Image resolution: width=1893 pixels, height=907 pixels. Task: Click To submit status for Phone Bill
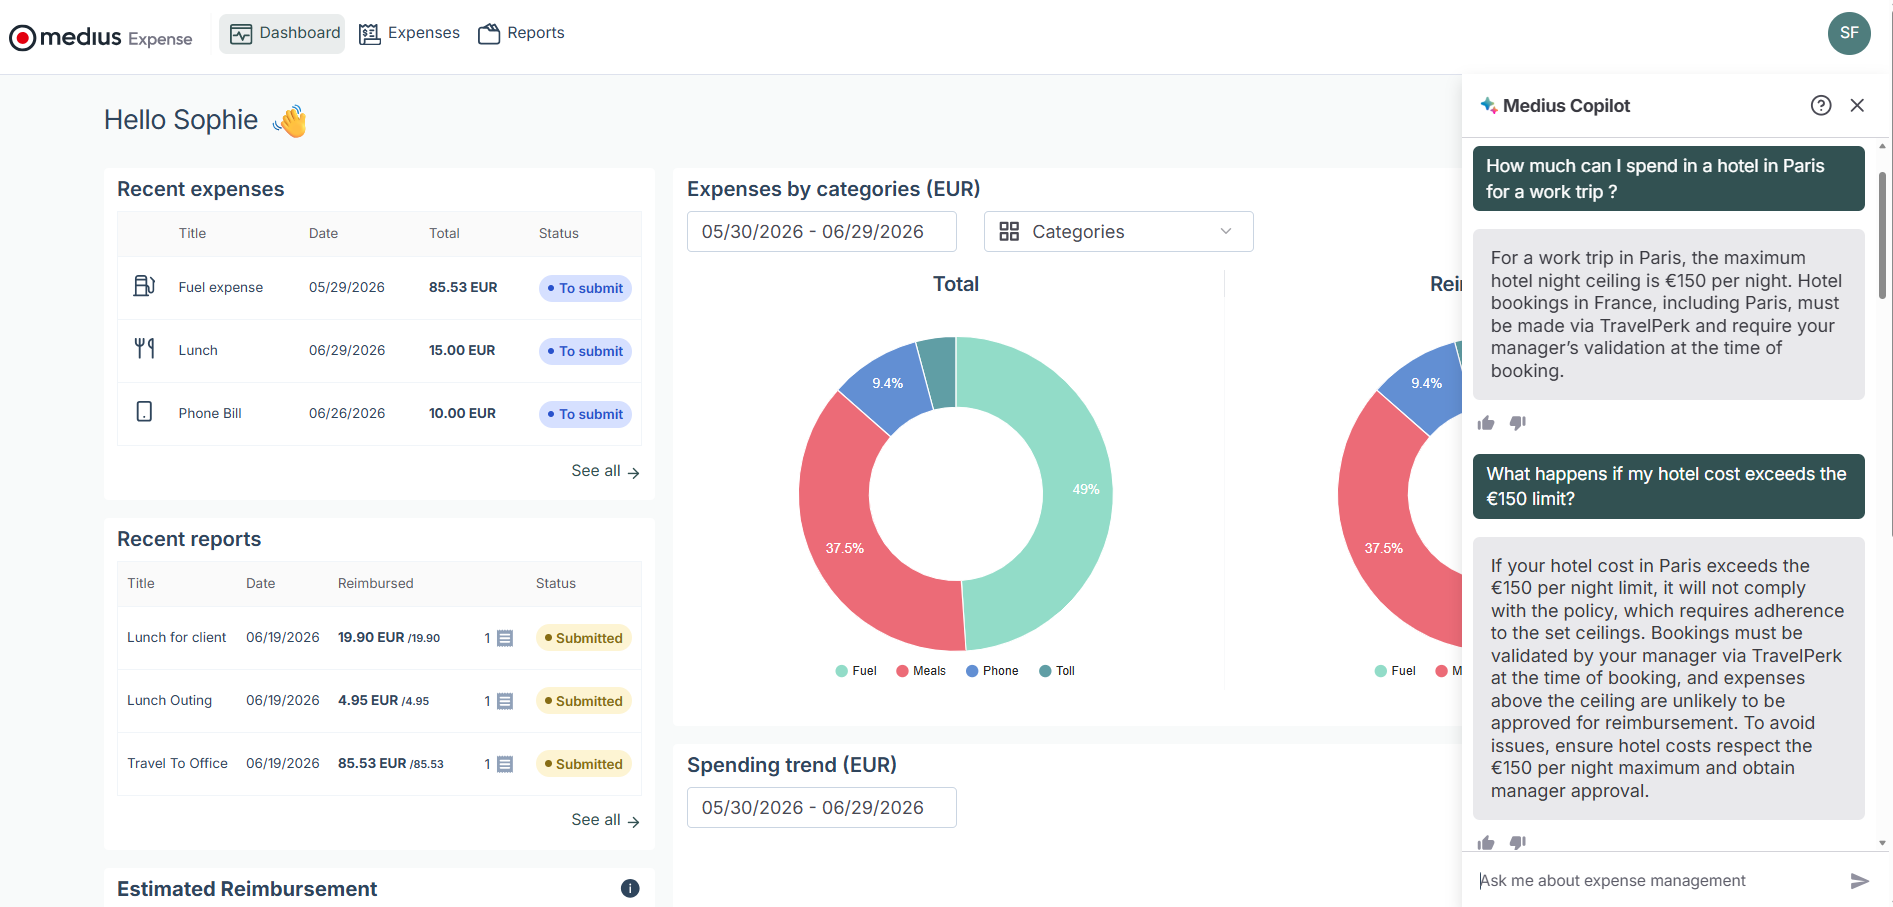click(585, 414)
